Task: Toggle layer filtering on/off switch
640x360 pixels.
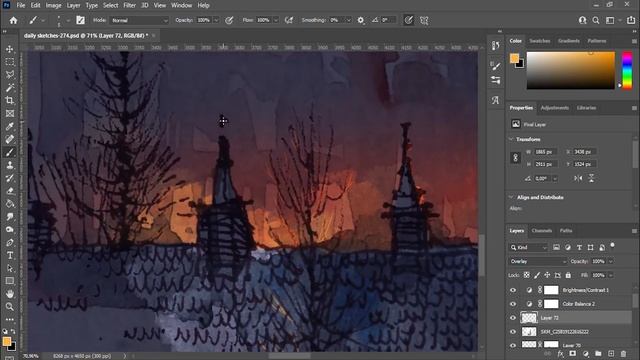Action: tap(612, 245)
